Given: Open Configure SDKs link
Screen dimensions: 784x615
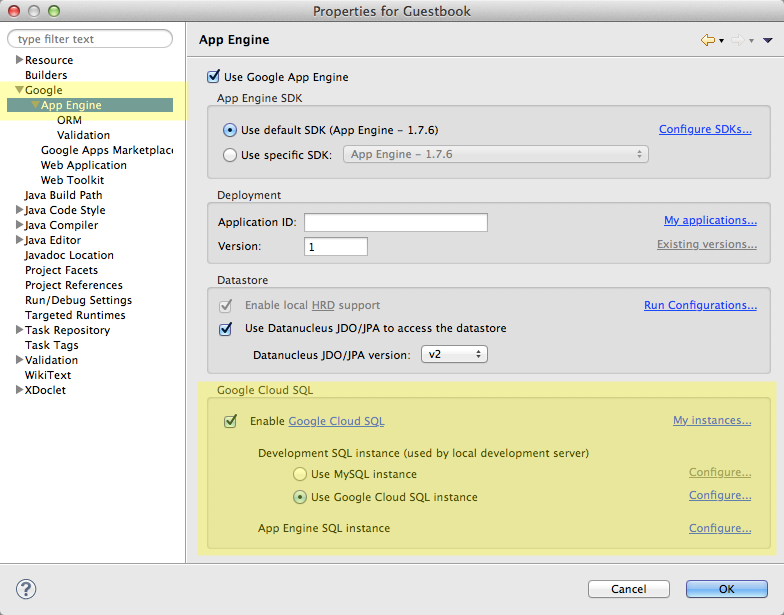Looking at the screenshot, I should coord(705,130).
